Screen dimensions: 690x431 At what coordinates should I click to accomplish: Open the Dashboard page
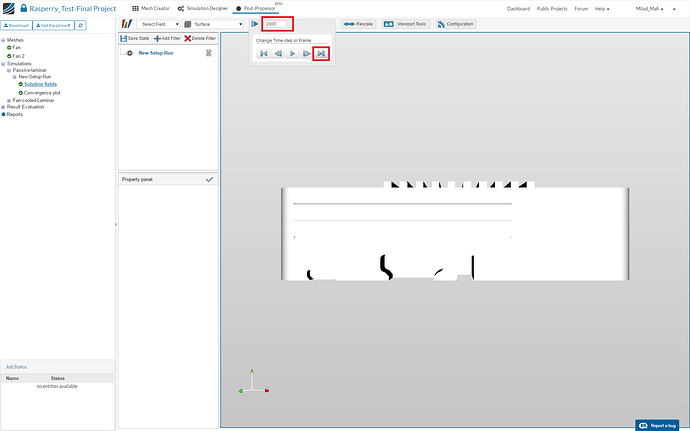[518, 9]
